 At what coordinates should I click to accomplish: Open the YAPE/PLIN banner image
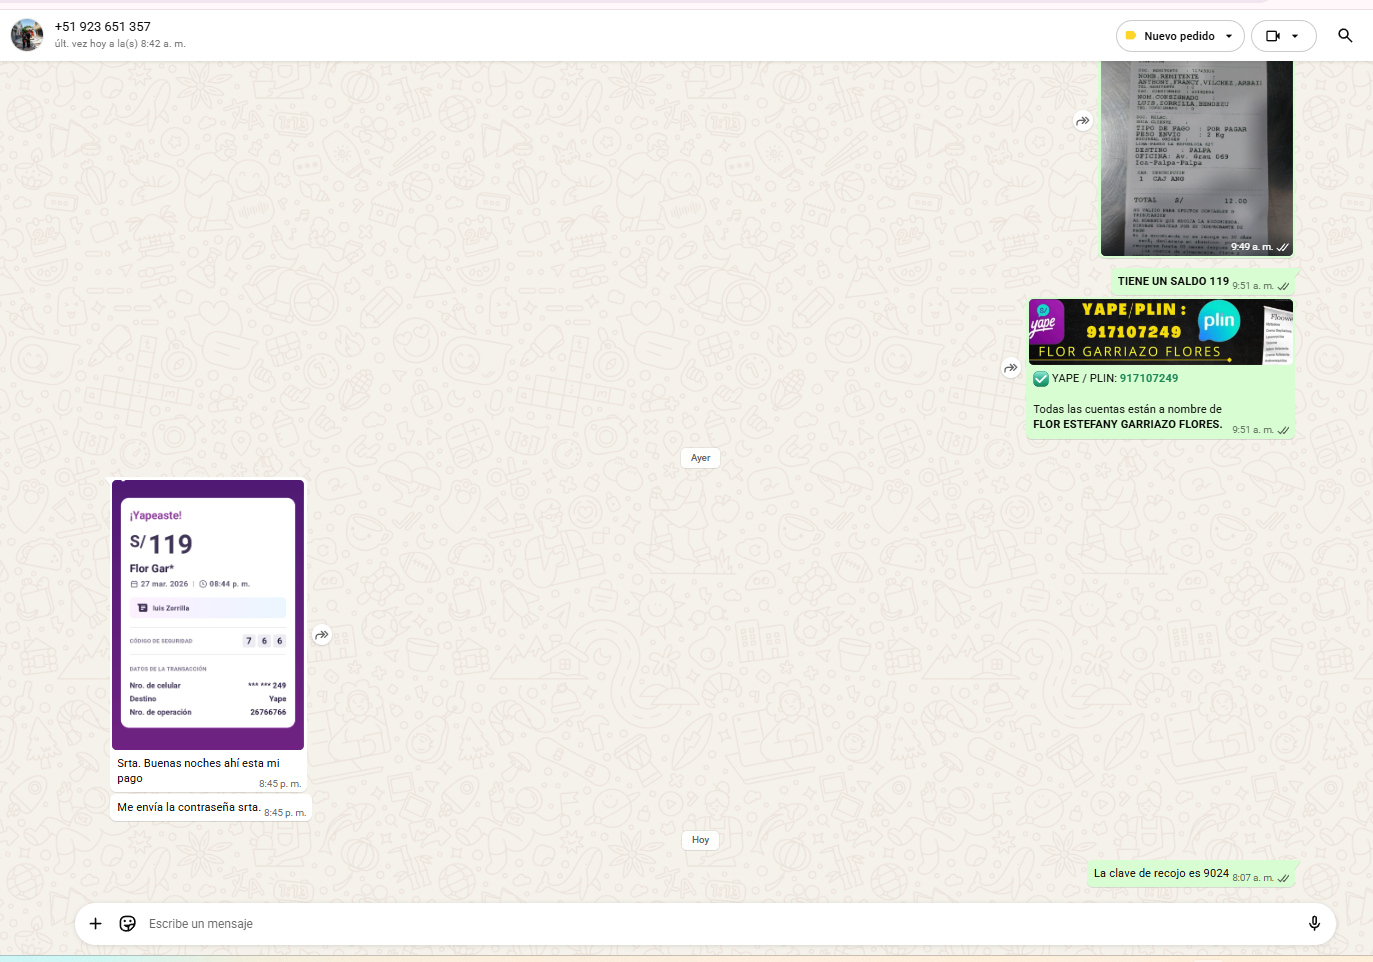1160,332
